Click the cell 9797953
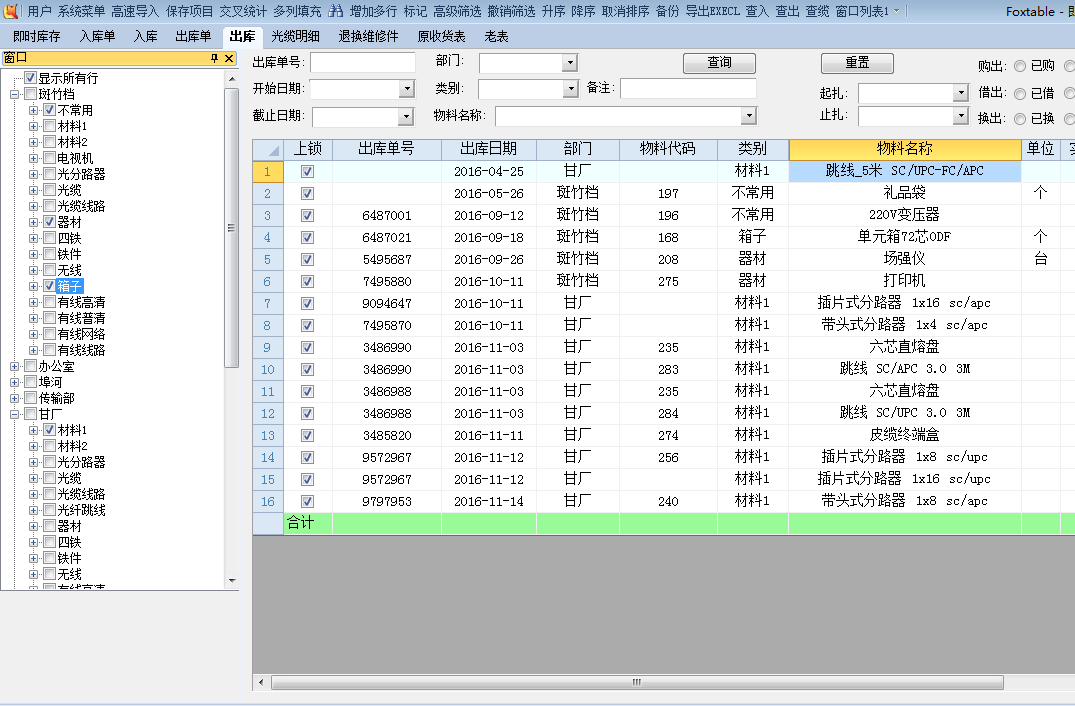The image size is (1075, 706). (x=387, y=501)
